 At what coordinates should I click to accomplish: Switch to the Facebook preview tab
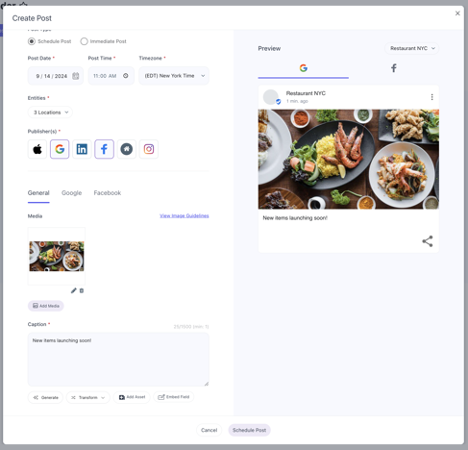[x=394, y=68]
